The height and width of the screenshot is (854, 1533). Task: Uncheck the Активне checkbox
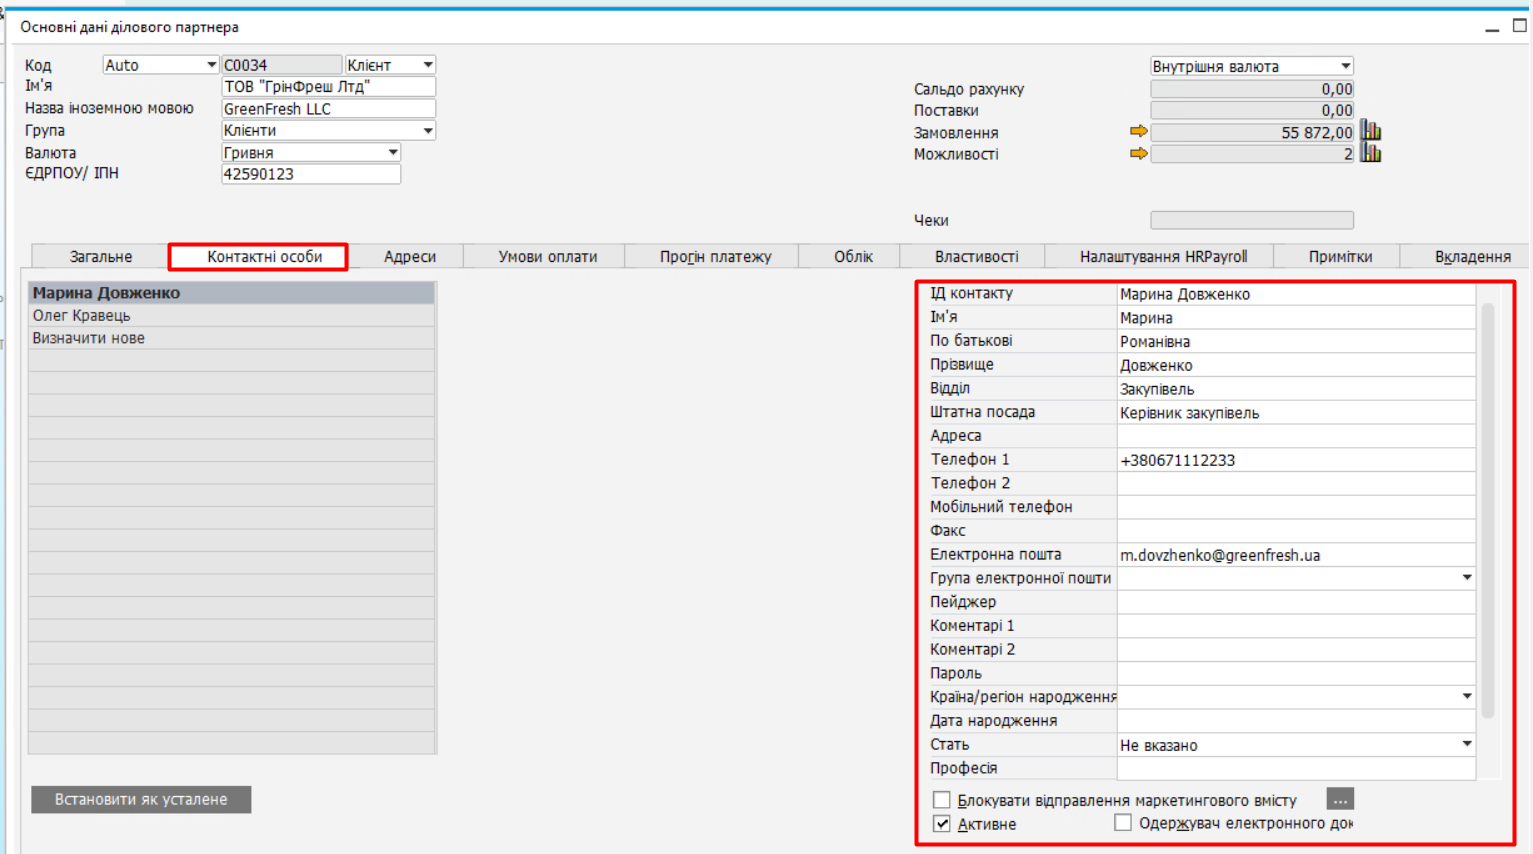click(x=942, y=824)
